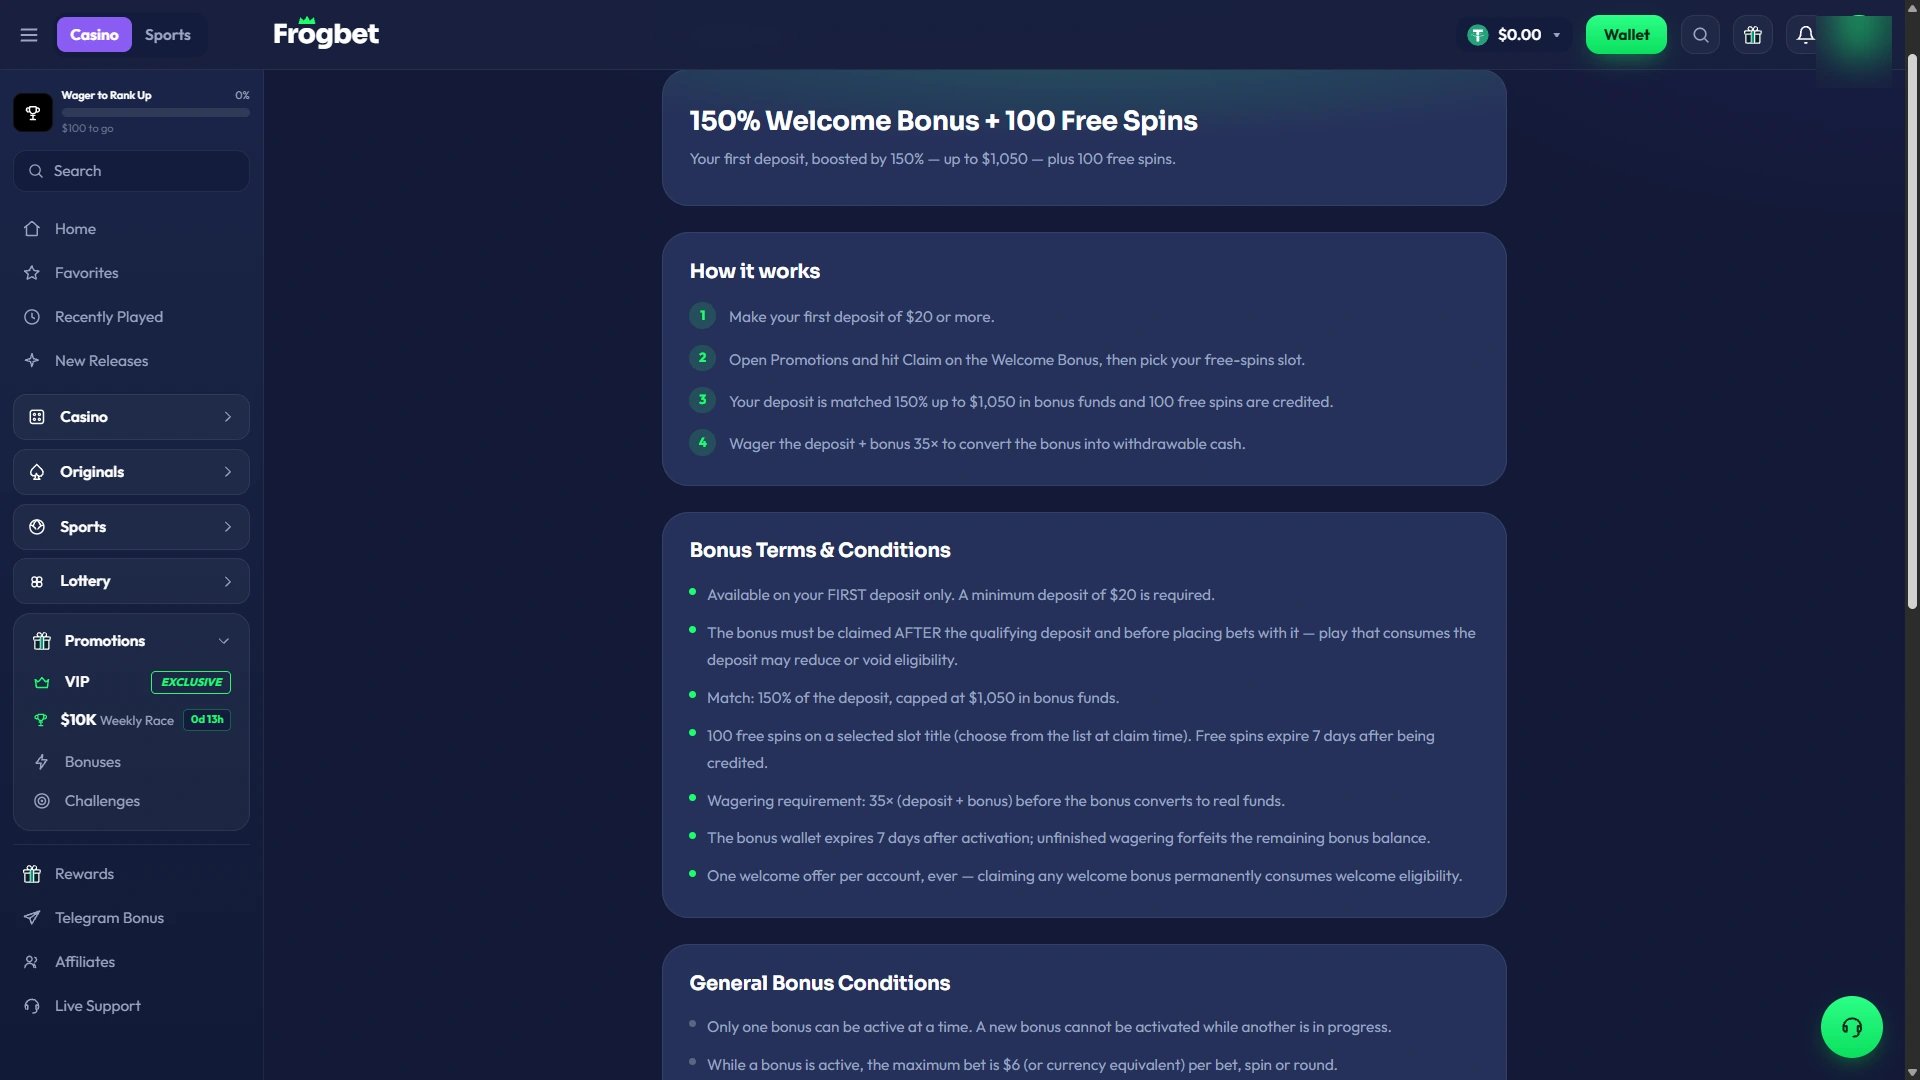Click the Wager to Rank Up progress bar
This screenshot has width=1920, height=1080.
156,113
